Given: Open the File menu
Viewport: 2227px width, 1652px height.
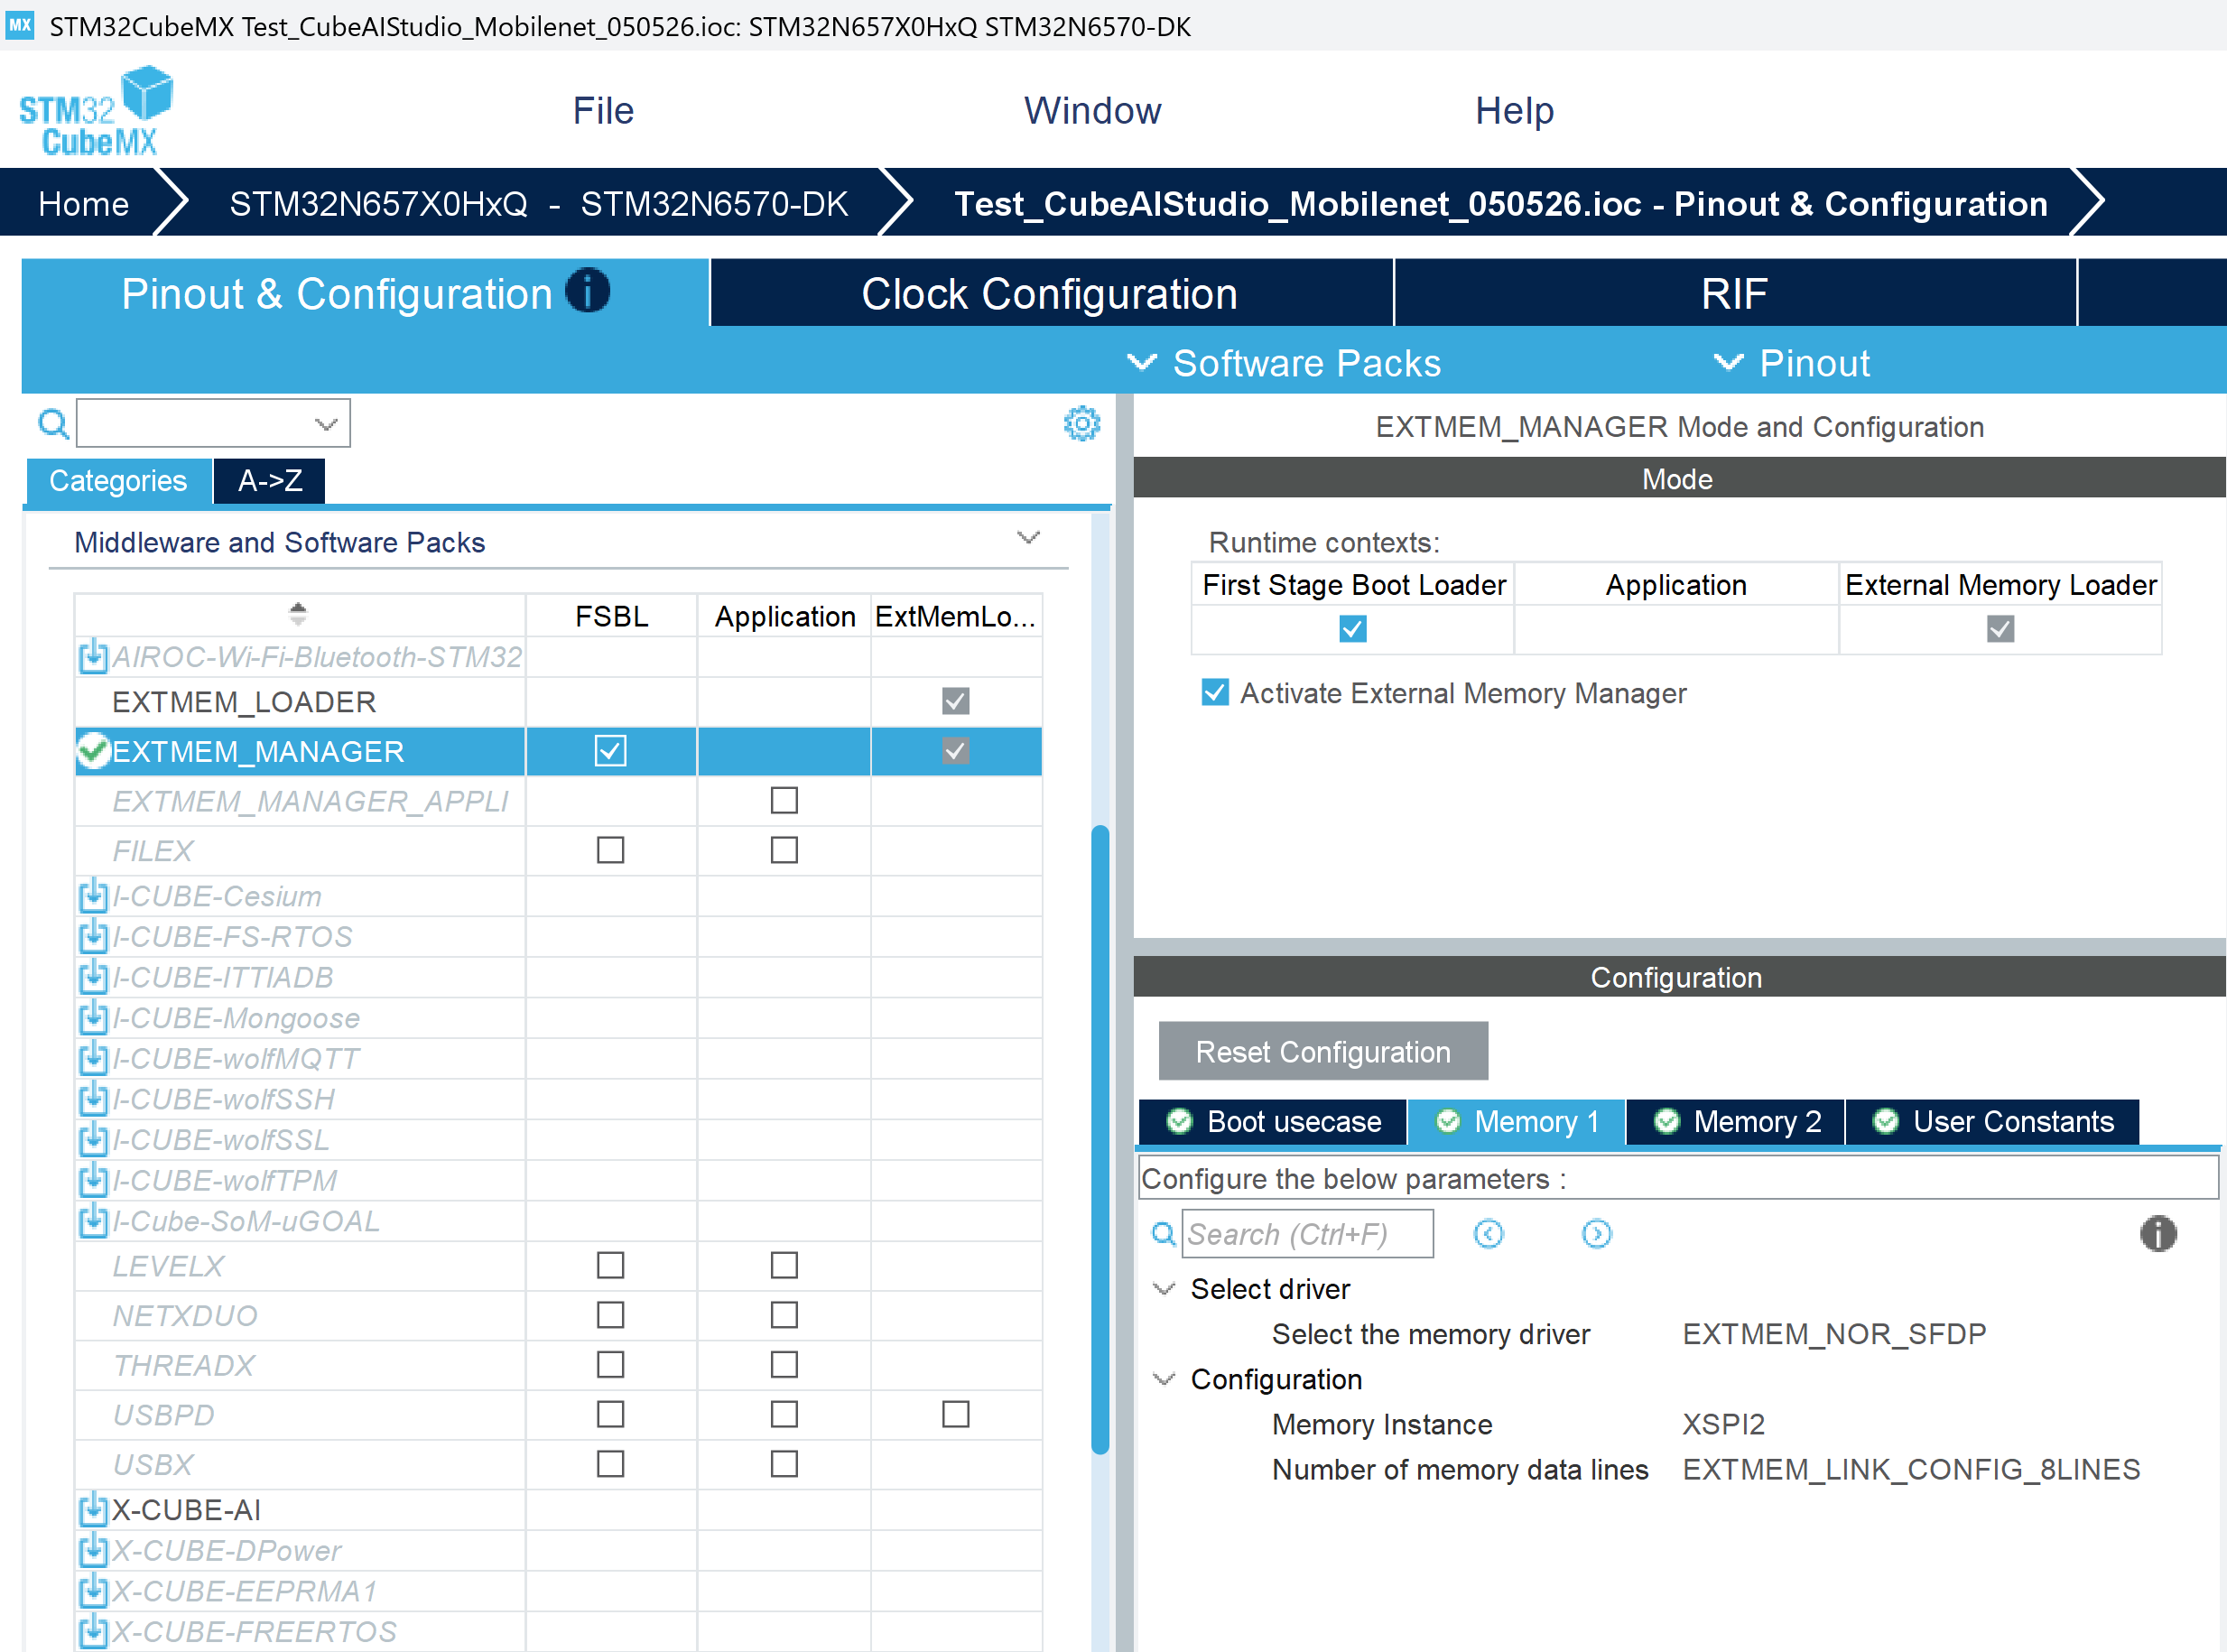Looking at the screenshot, I should [x=603, y=110].
